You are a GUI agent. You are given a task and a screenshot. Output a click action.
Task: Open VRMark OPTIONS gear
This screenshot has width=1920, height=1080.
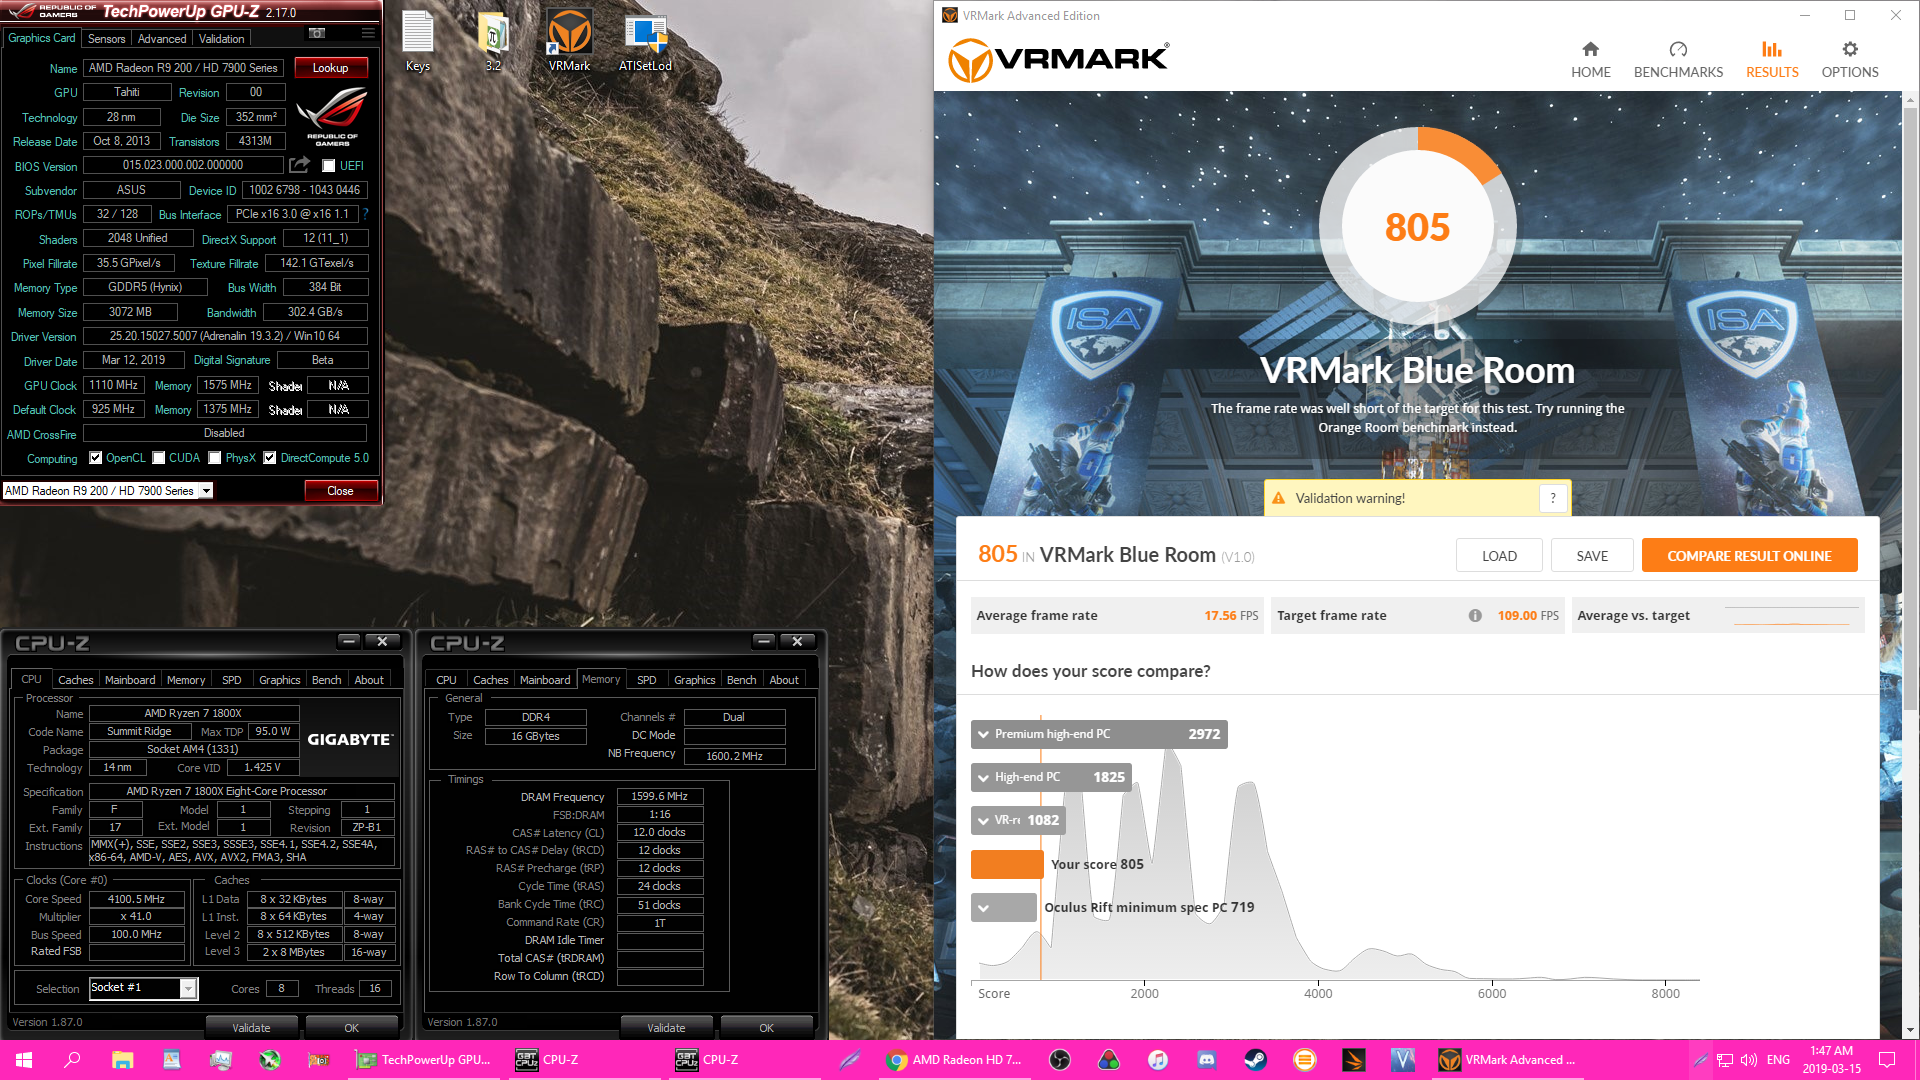coord(1850,60)
